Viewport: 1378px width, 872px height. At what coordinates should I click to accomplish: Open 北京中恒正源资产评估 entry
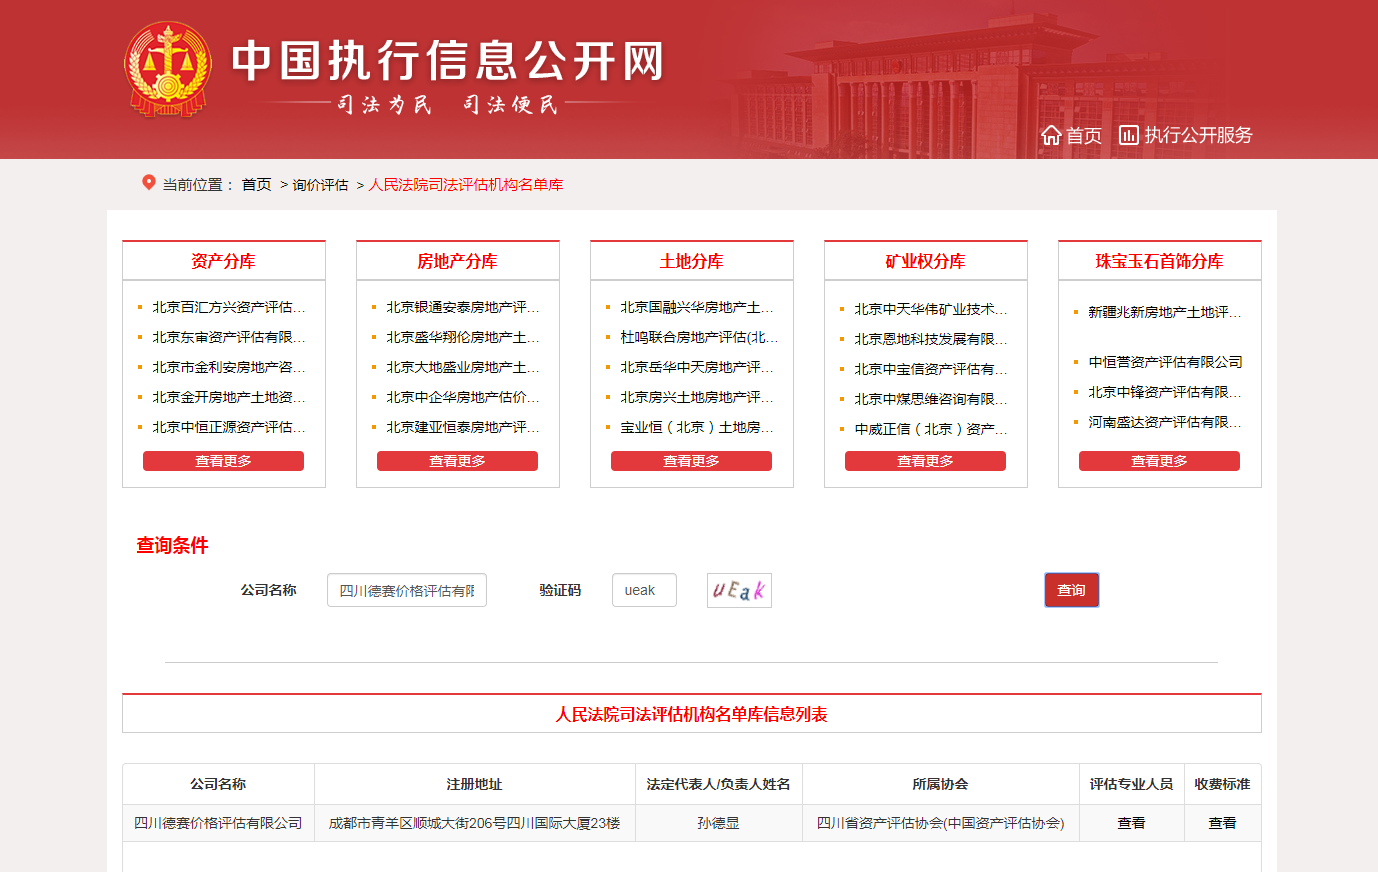(229, 427)
